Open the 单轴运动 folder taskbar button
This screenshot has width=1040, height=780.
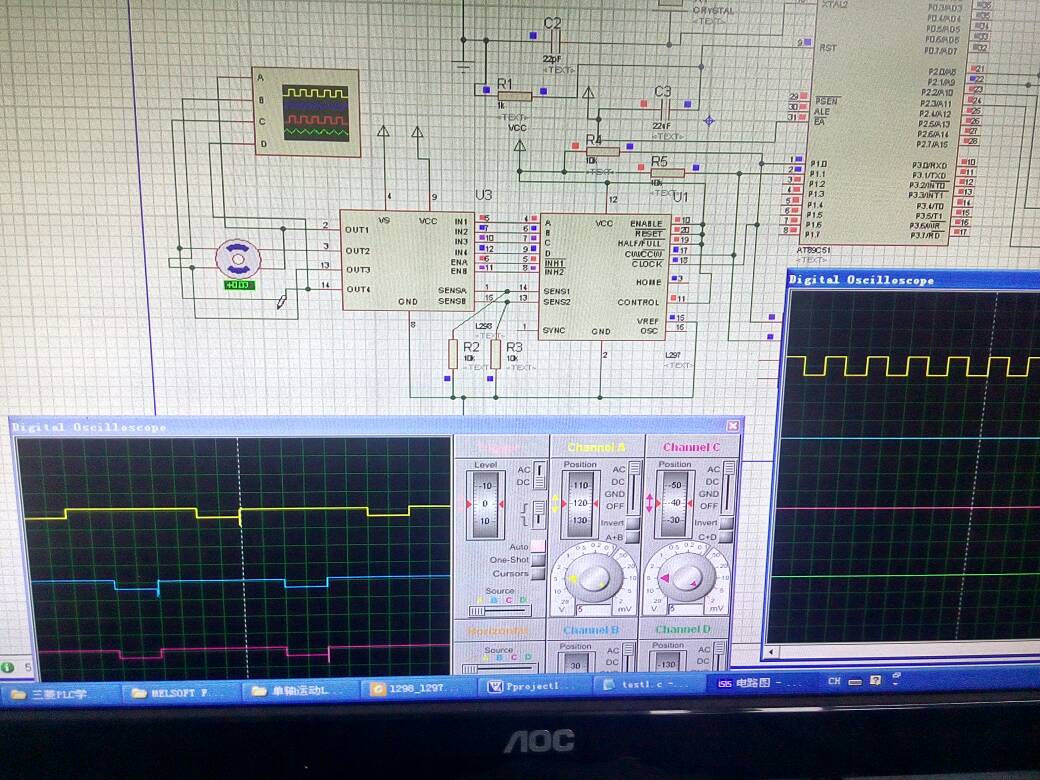[301, 691]
